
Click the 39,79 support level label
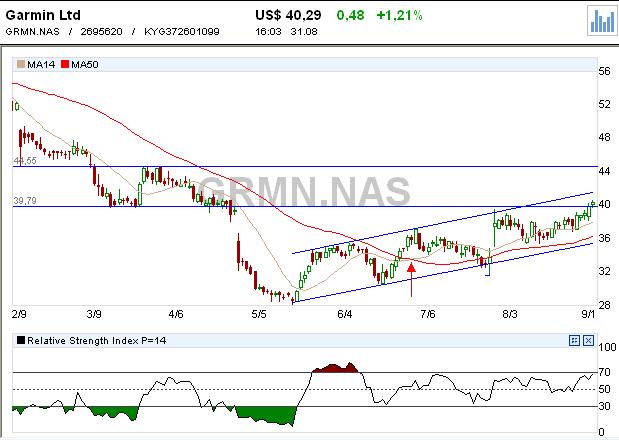25,200
